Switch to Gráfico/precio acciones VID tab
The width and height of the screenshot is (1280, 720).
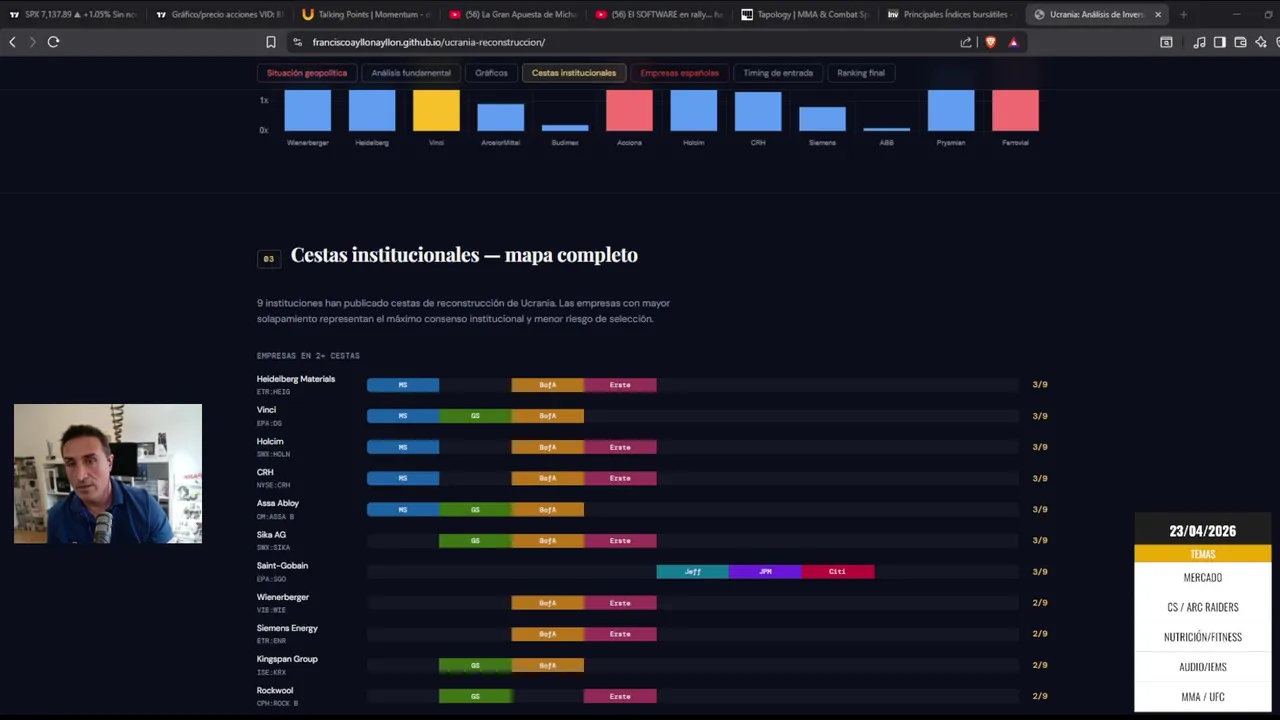pyautogui.click(x=220, y=14)
